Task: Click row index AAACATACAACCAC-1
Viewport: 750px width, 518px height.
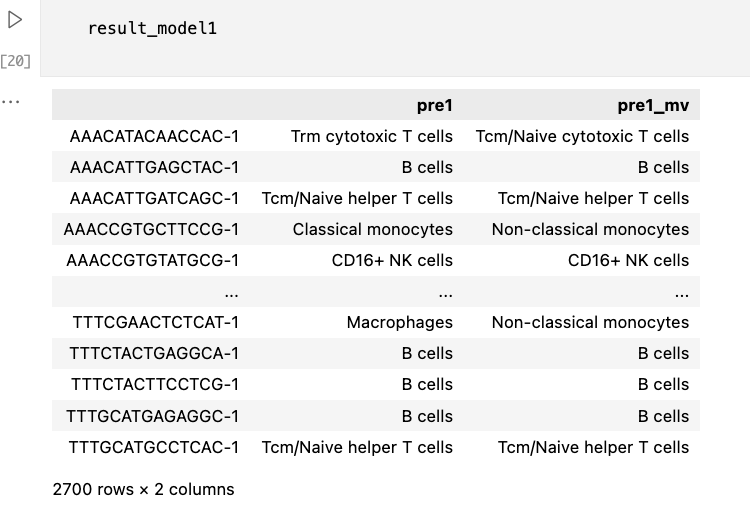Action: click(154, 136)
